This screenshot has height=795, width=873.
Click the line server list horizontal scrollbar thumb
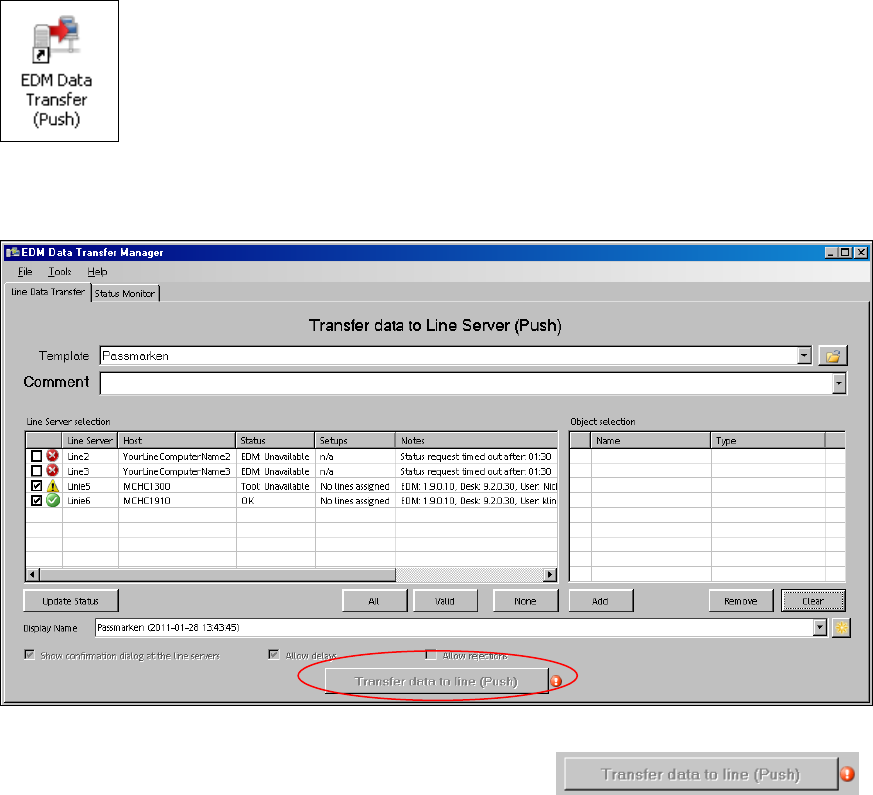point(218,574)
